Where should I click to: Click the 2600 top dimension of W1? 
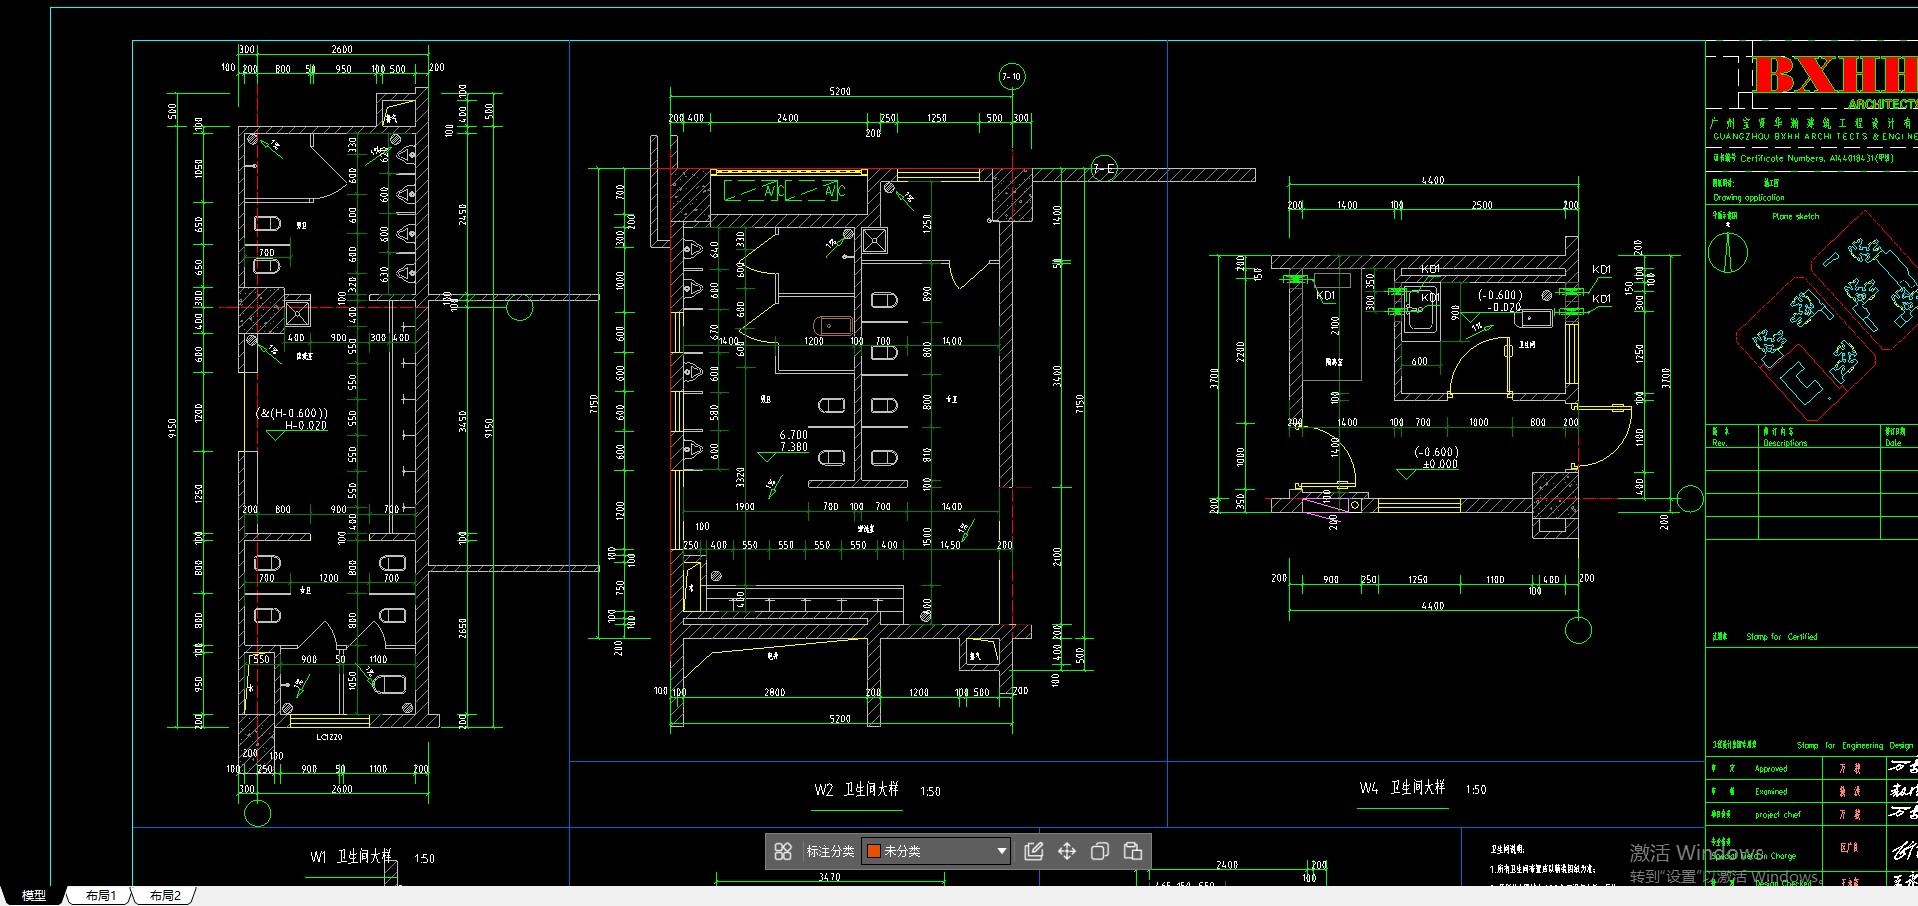(x=342, y=49)
